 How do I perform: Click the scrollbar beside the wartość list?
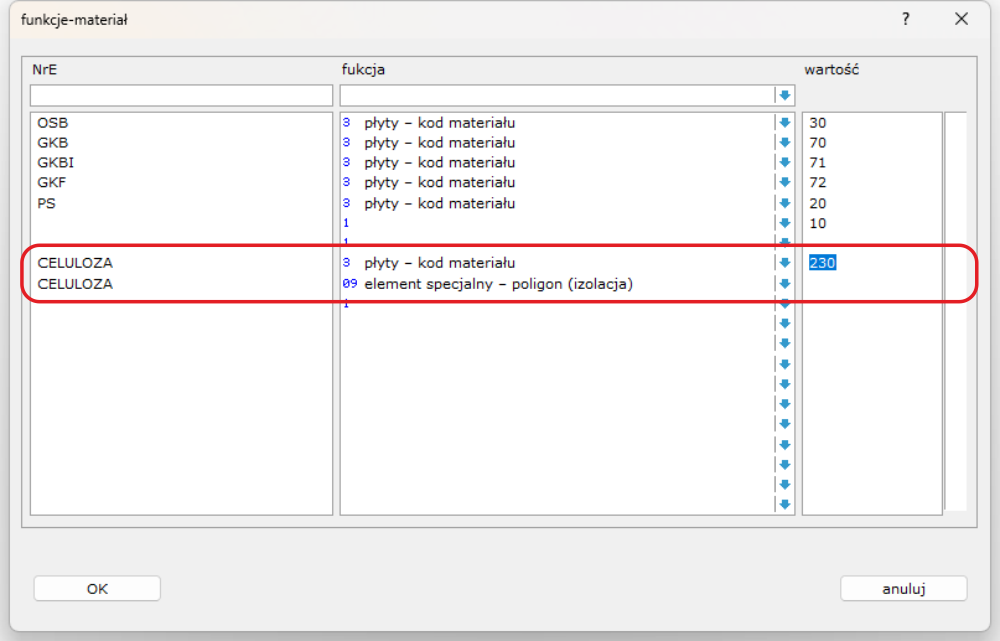pos(955,312)
